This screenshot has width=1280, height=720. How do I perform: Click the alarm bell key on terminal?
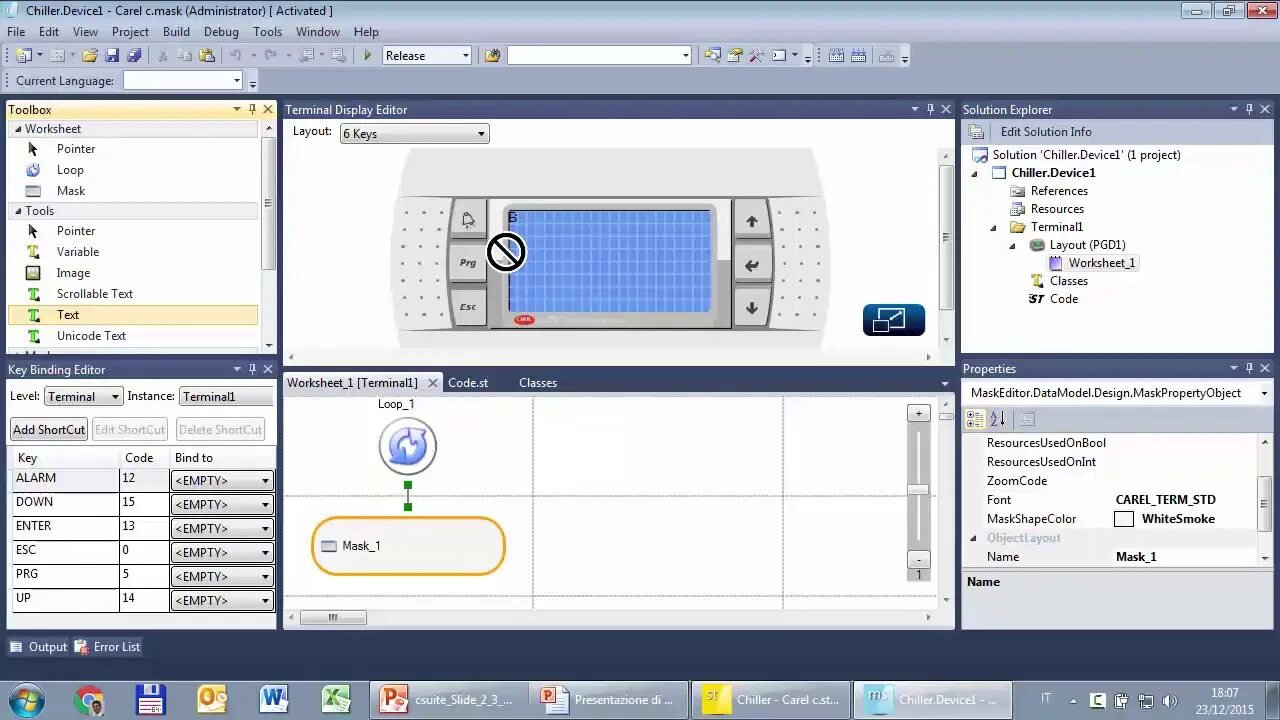(468, 220)
